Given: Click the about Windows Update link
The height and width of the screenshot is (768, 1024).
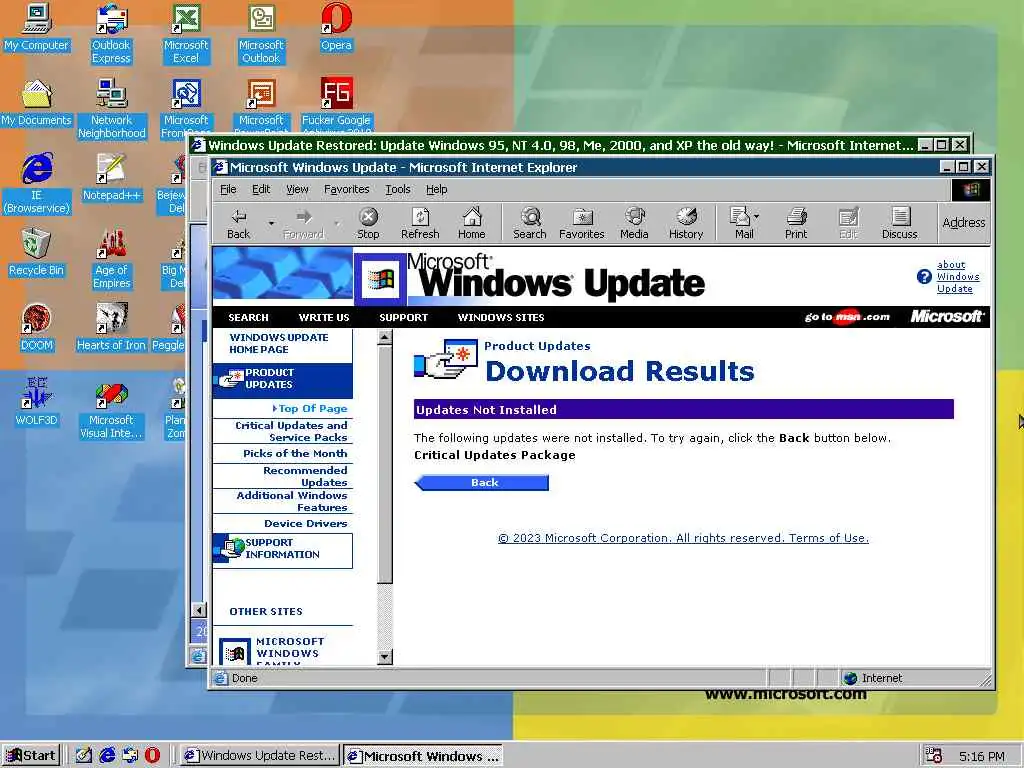Looking at the screenshot, I should click(x=957, y=277).
